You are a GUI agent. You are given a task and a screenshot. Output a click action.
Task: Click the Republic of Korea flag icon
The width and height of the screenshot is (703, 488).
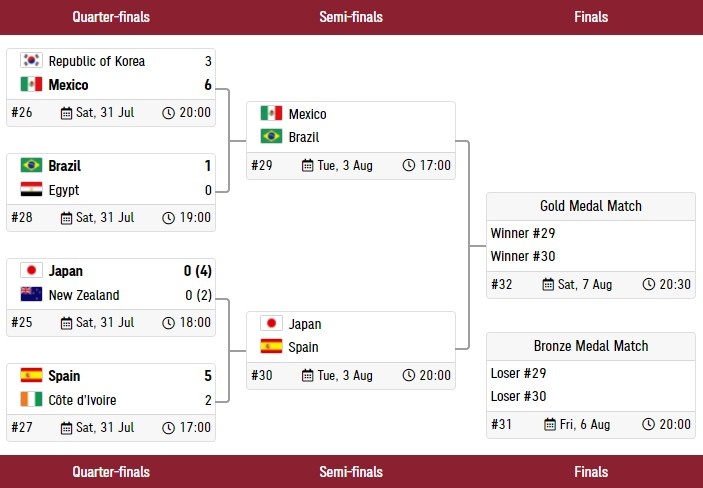pos(31,61)
